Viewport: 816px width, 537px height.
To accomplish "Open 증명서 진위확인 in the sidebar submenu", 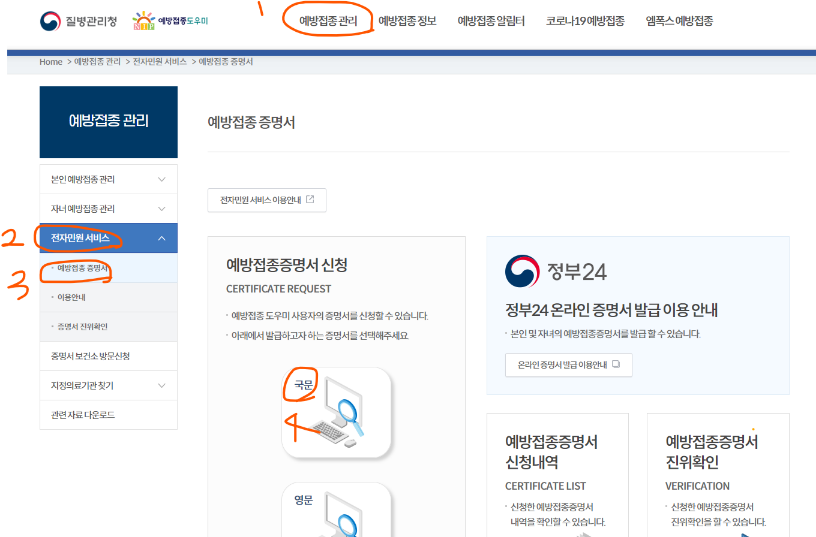I will click(109, 326).
